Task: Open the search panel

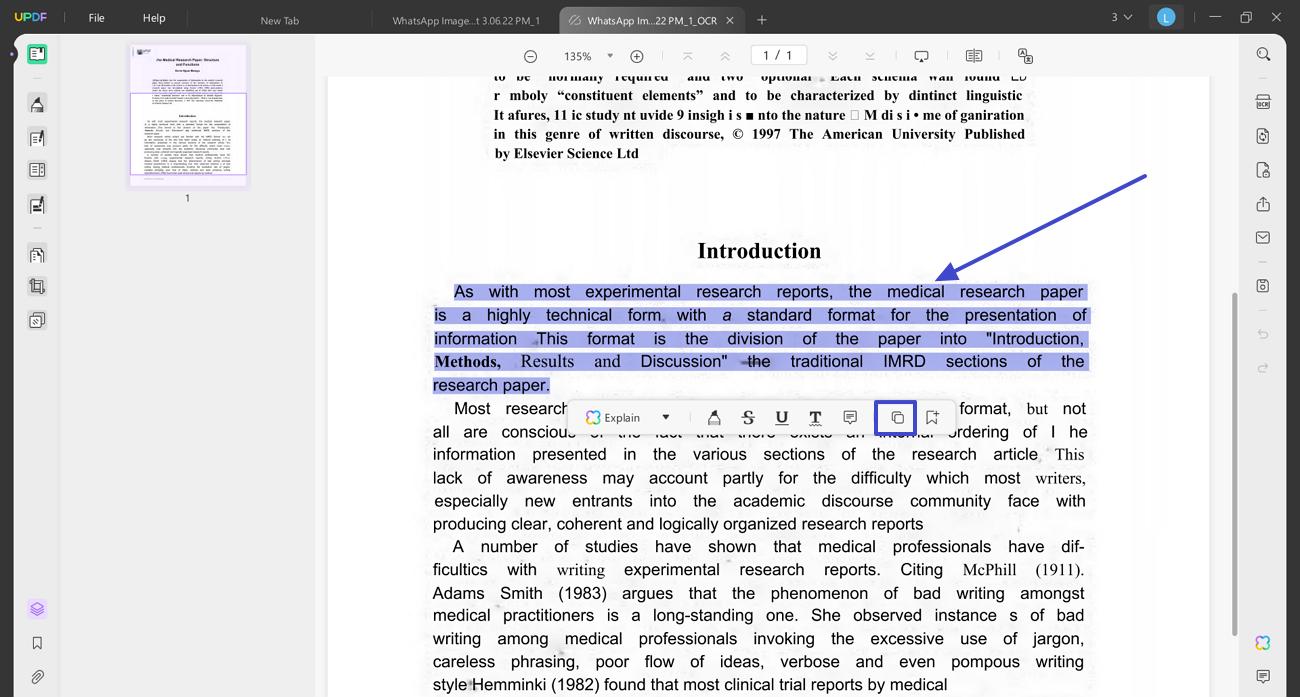Action: tap(1263, 54)
